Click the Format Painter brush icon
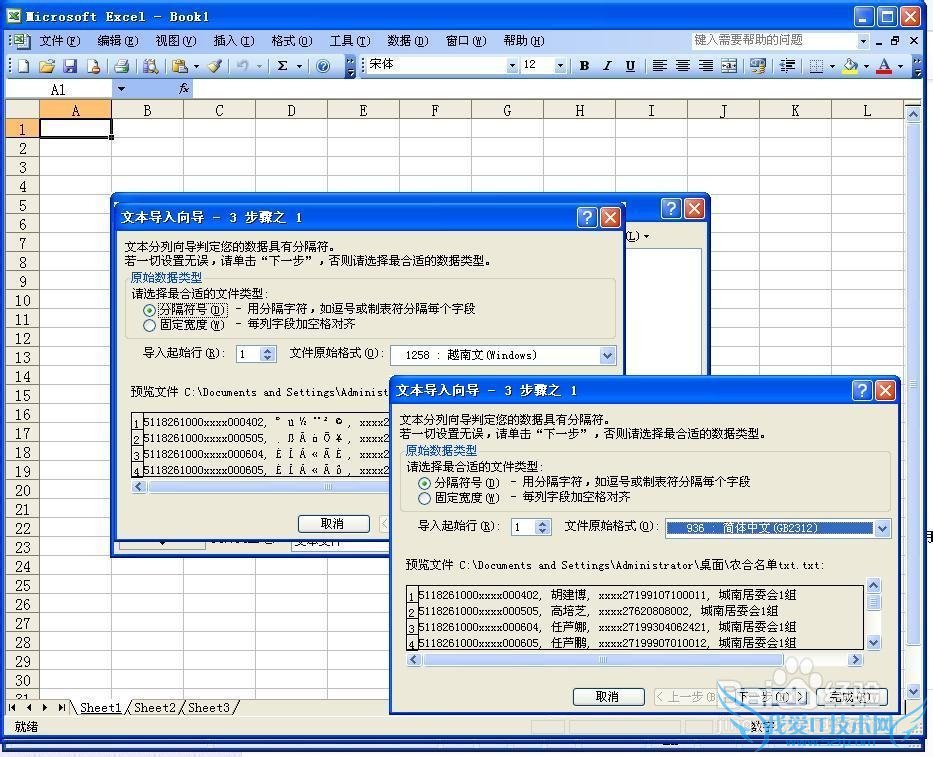The width and height of the screenshot is (933, 757). pos(215,66)
